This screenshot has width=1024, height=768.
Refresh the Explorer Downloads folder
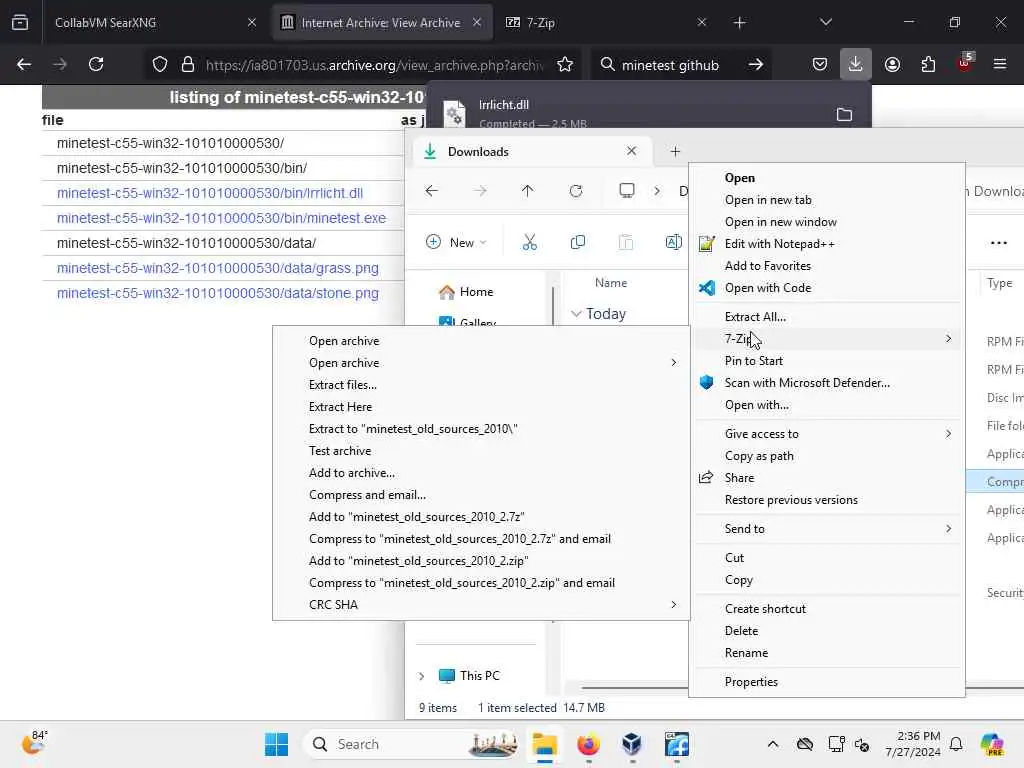575,191
